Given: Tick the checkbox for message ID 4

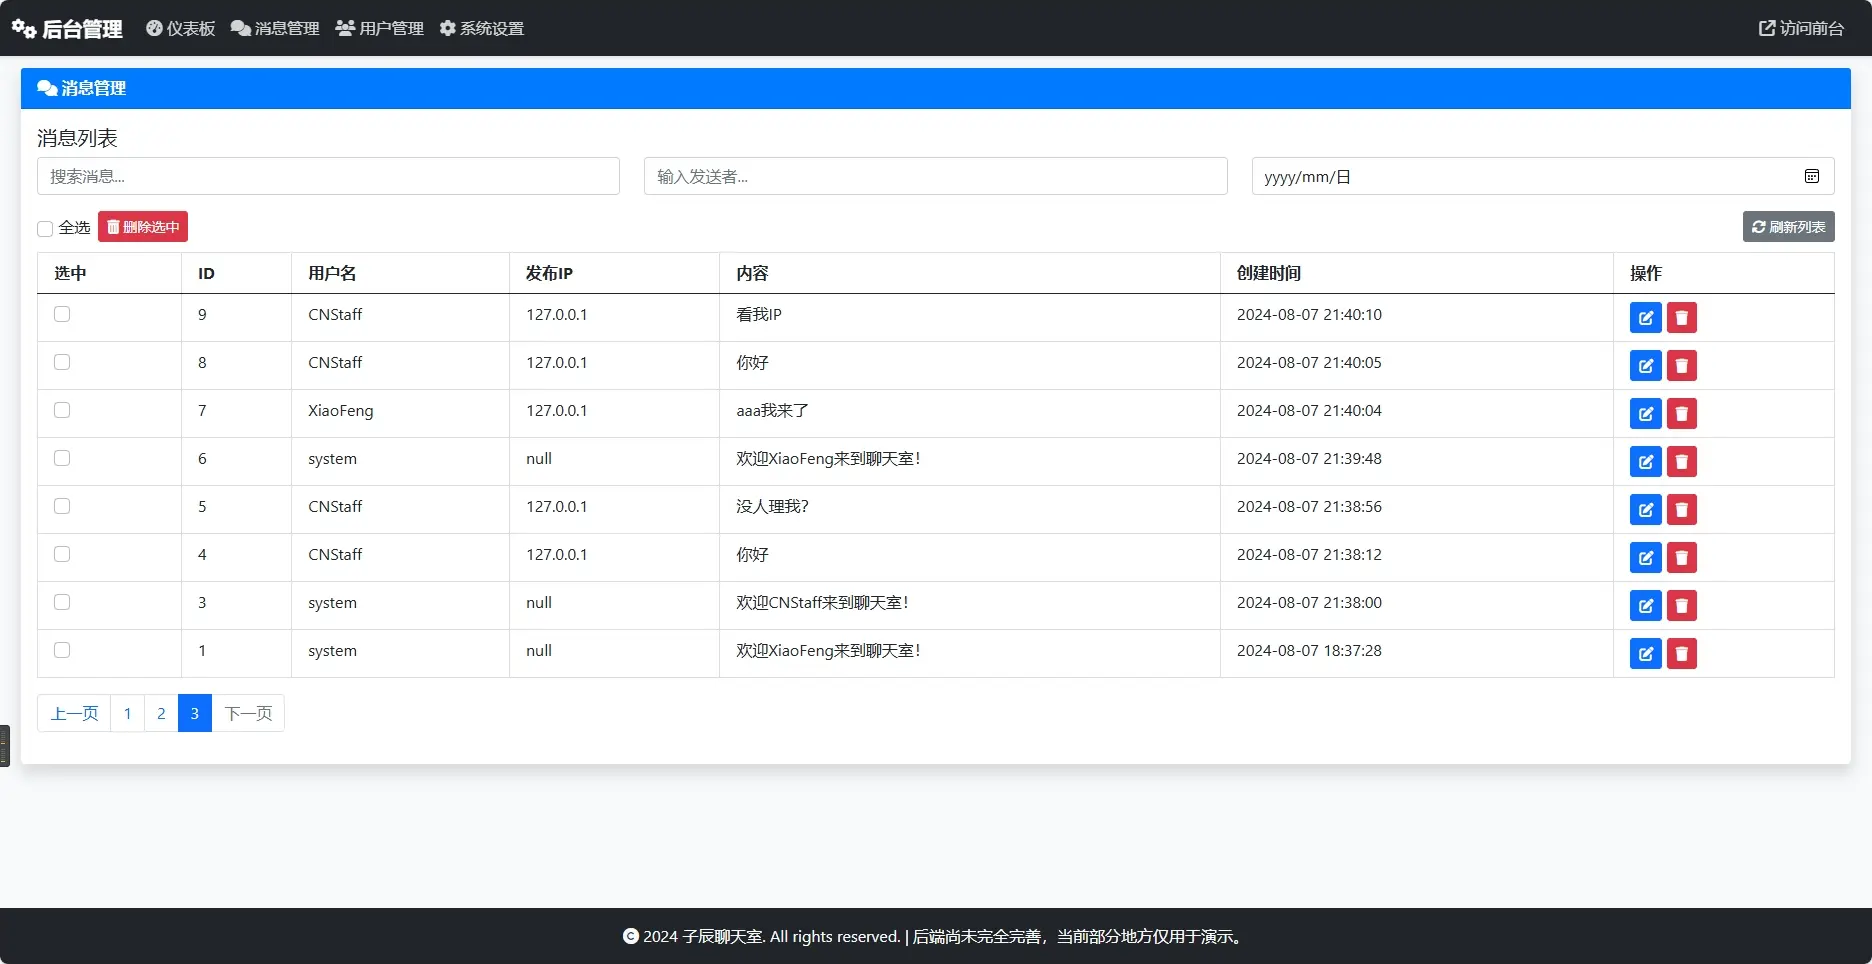Looking at the screenshot, I should tap(62, 554).
